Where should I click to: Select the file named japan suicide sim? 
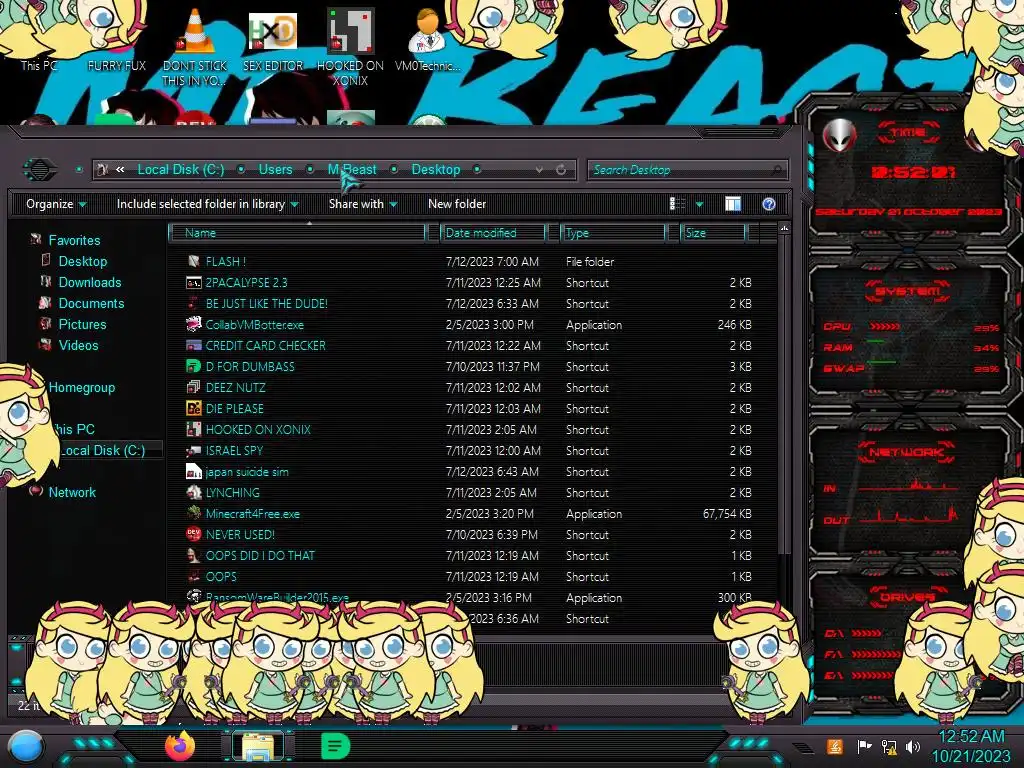pos(247,472)
